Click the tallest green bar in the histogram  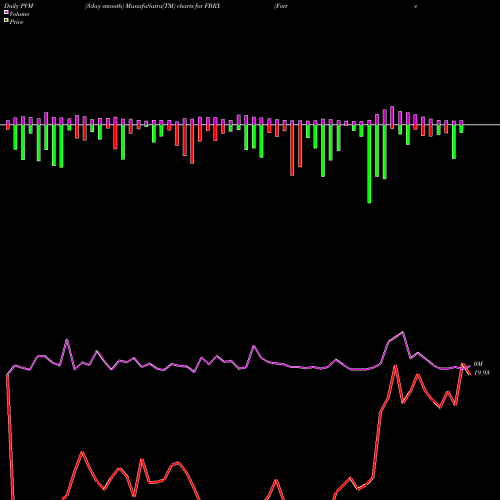(369, 164)
